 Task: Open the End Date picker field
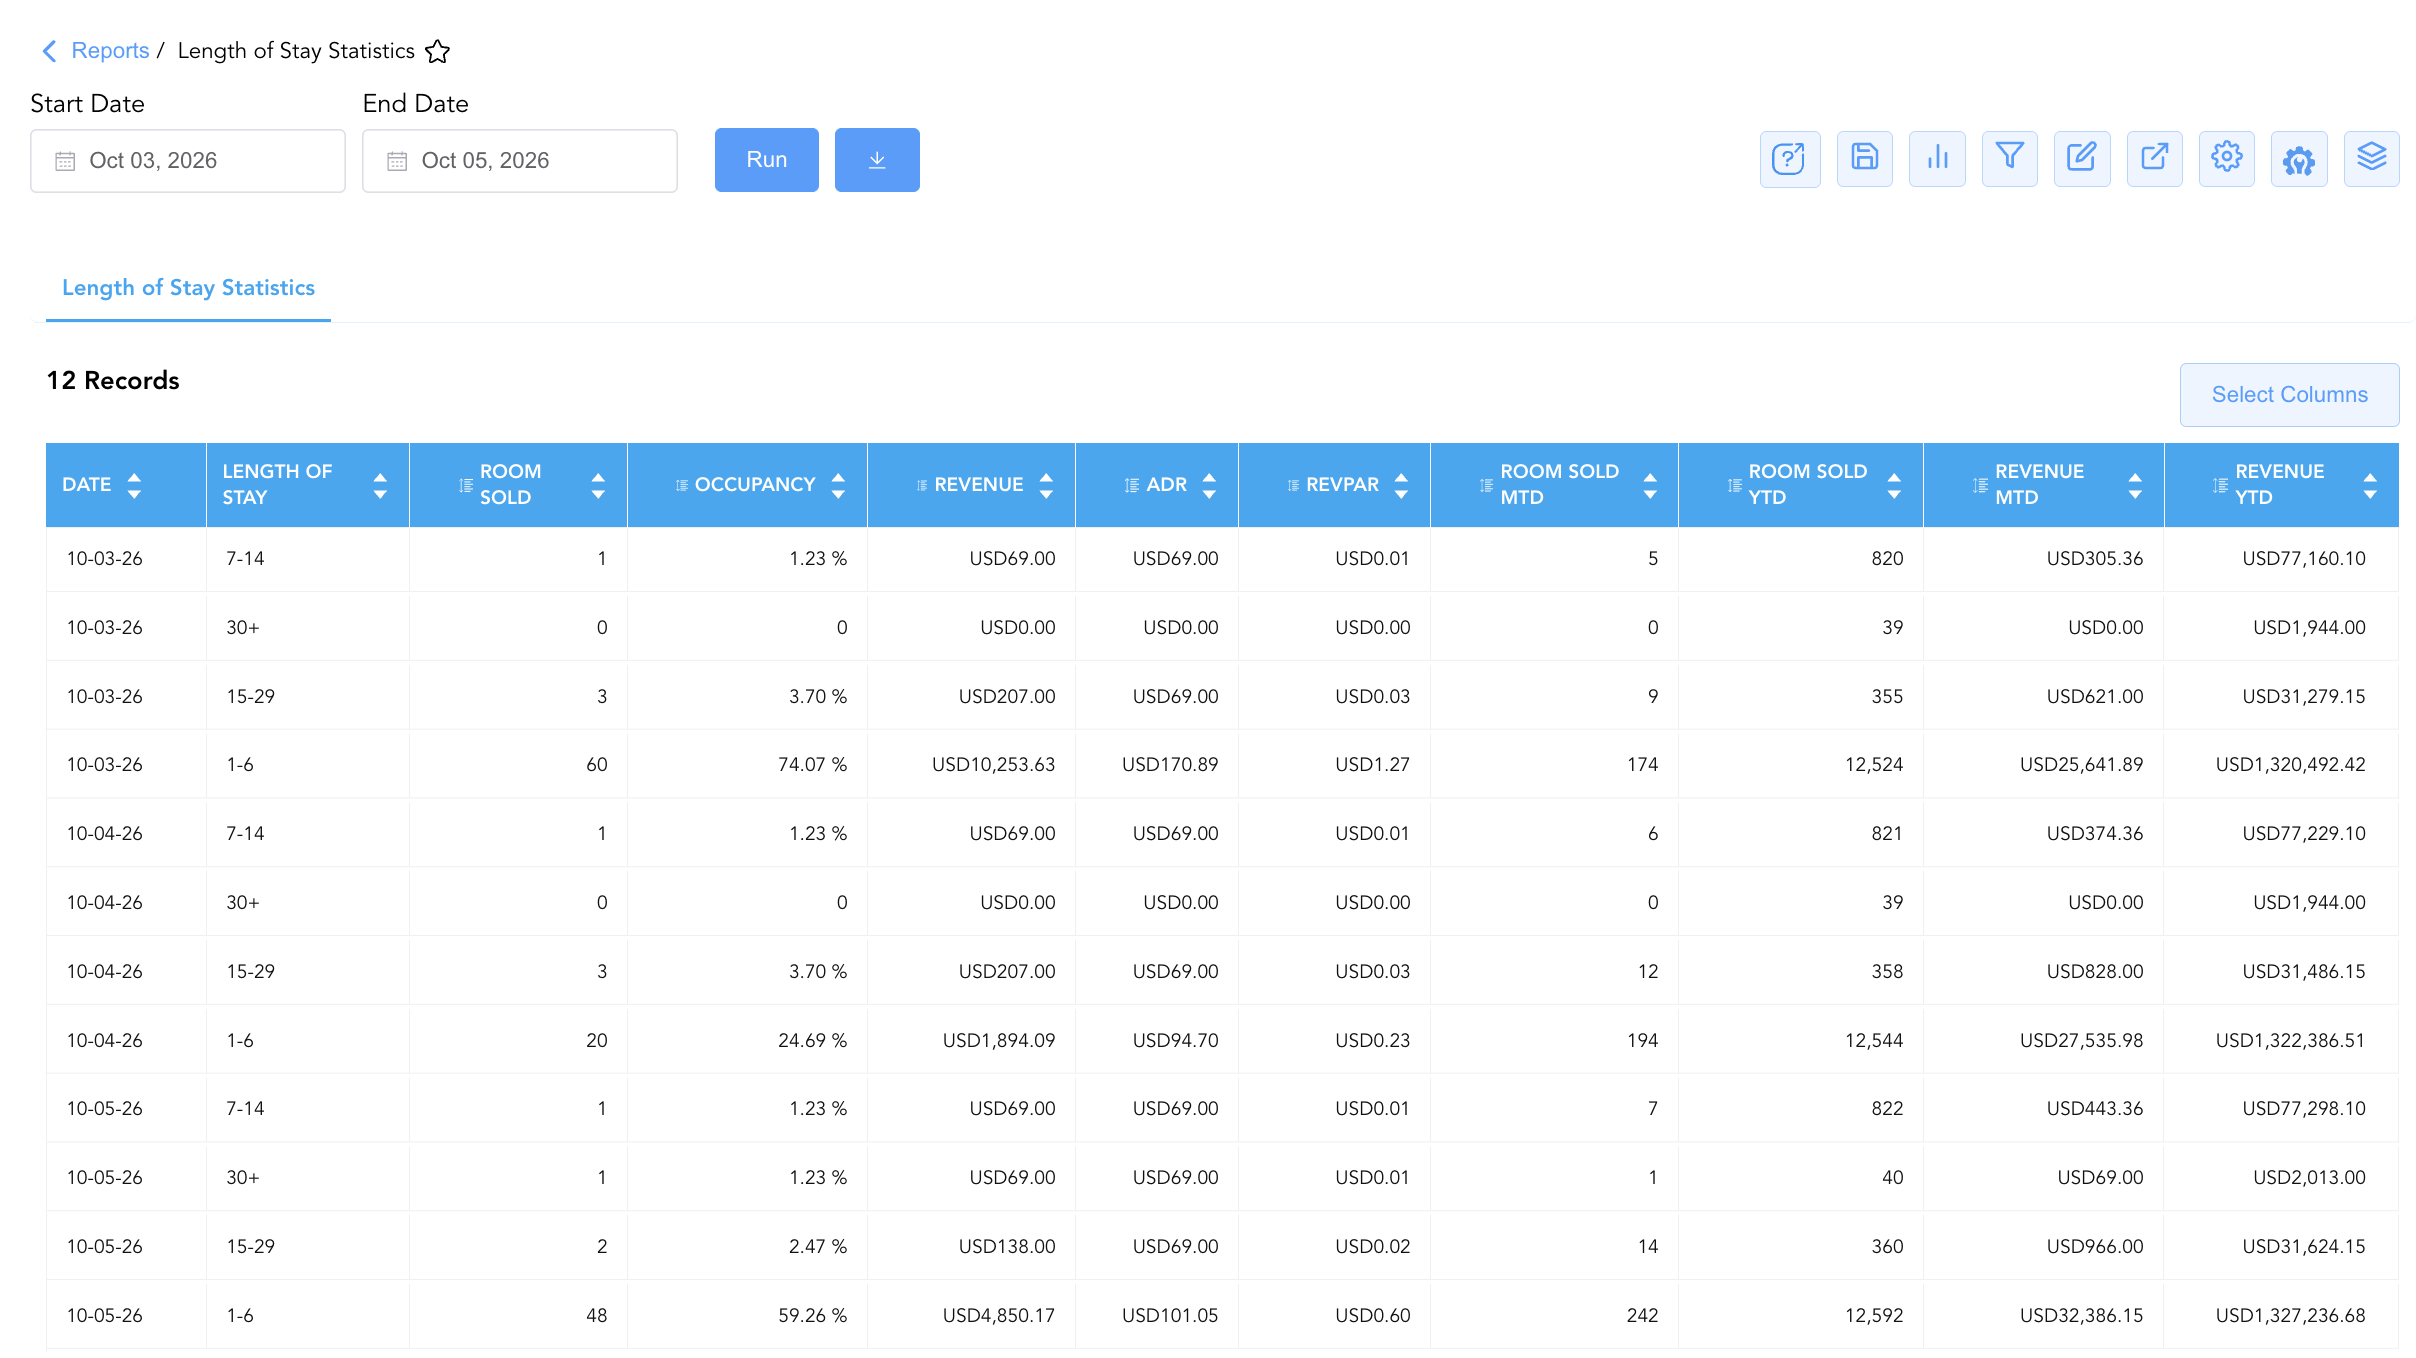click(x=520, y=161)
